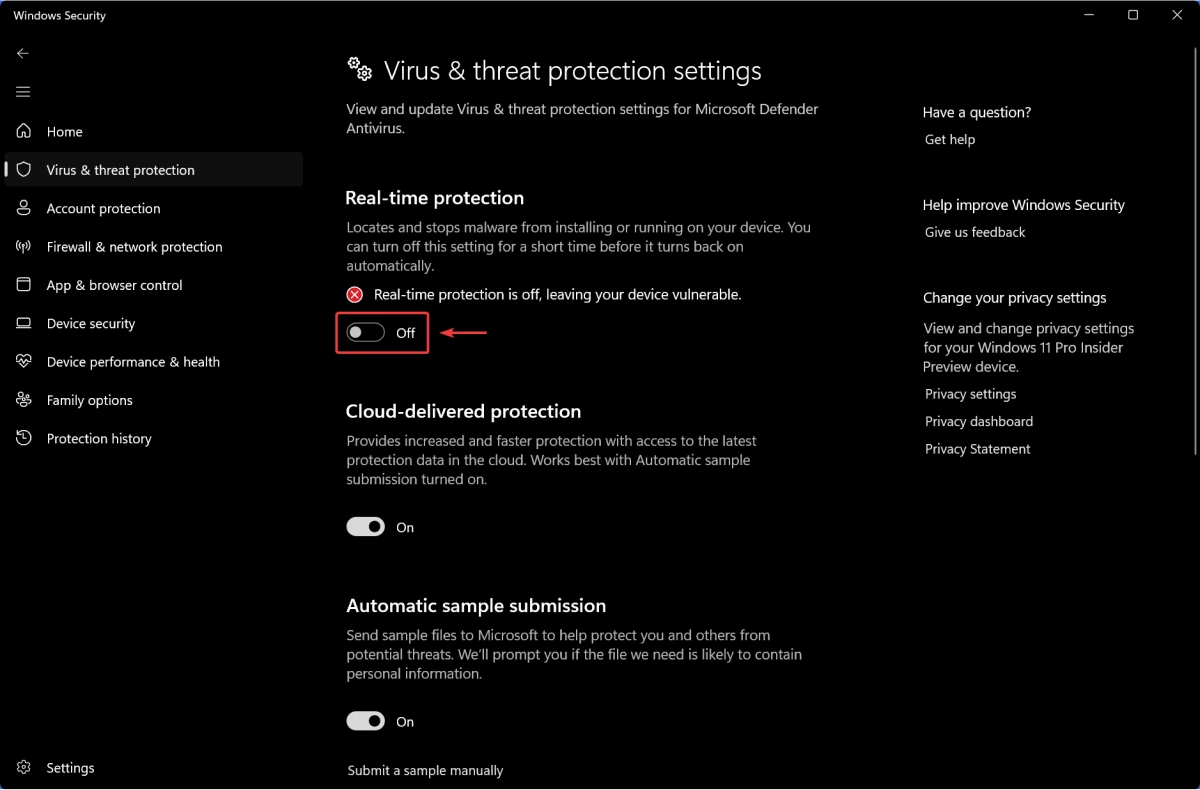Click the Family options people icon
1200x790 pixels.
(x=24, y=400)
